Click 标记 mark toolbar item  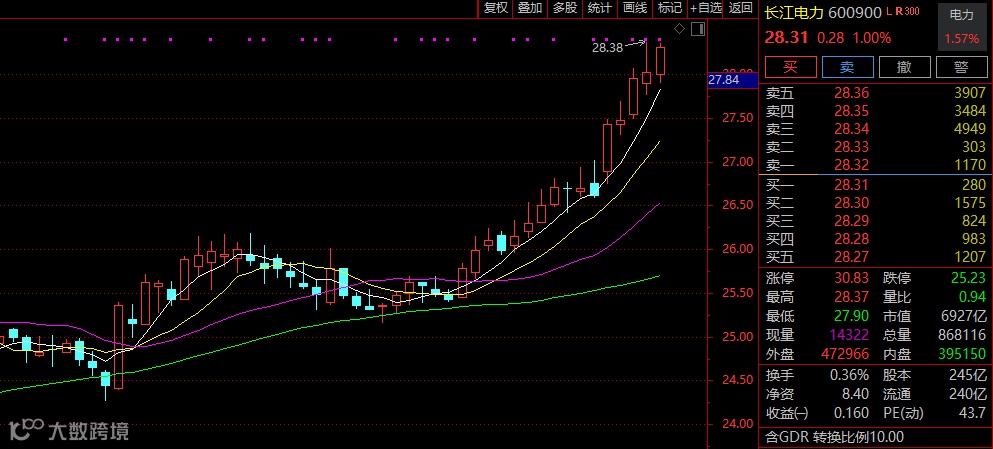pos(670,8)
